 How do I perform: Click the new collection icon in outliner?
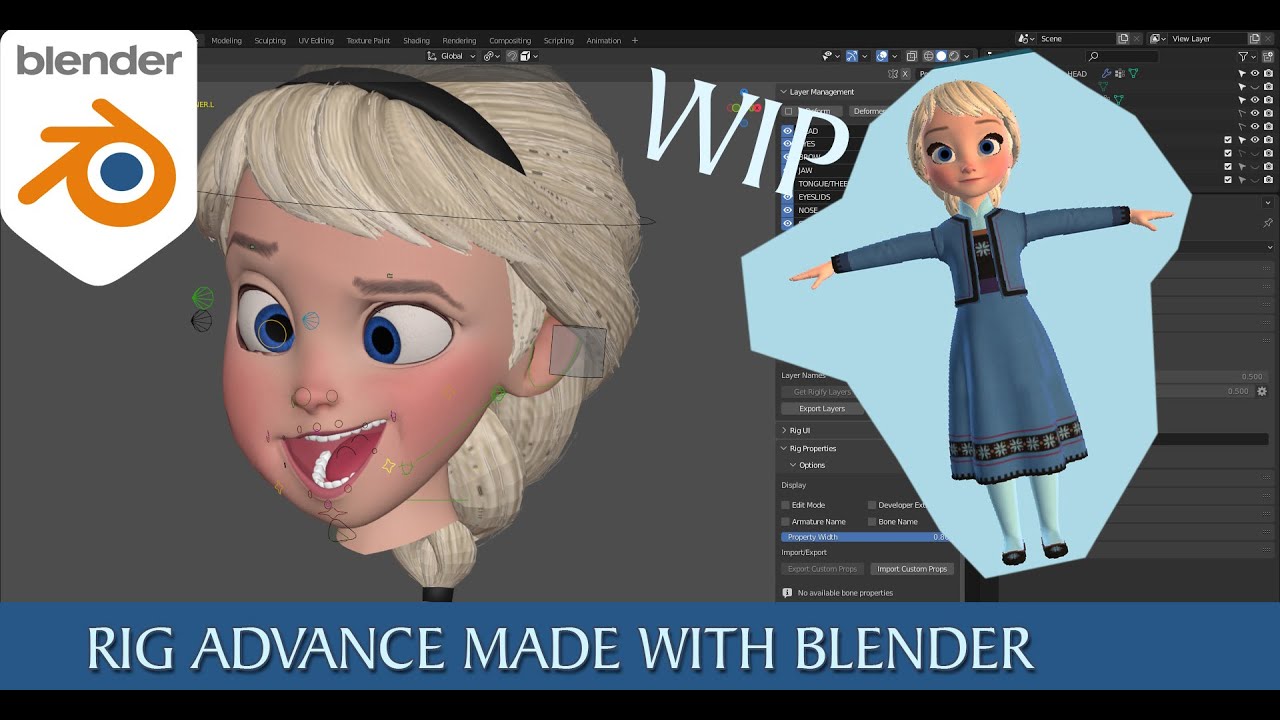point(1268,56)
